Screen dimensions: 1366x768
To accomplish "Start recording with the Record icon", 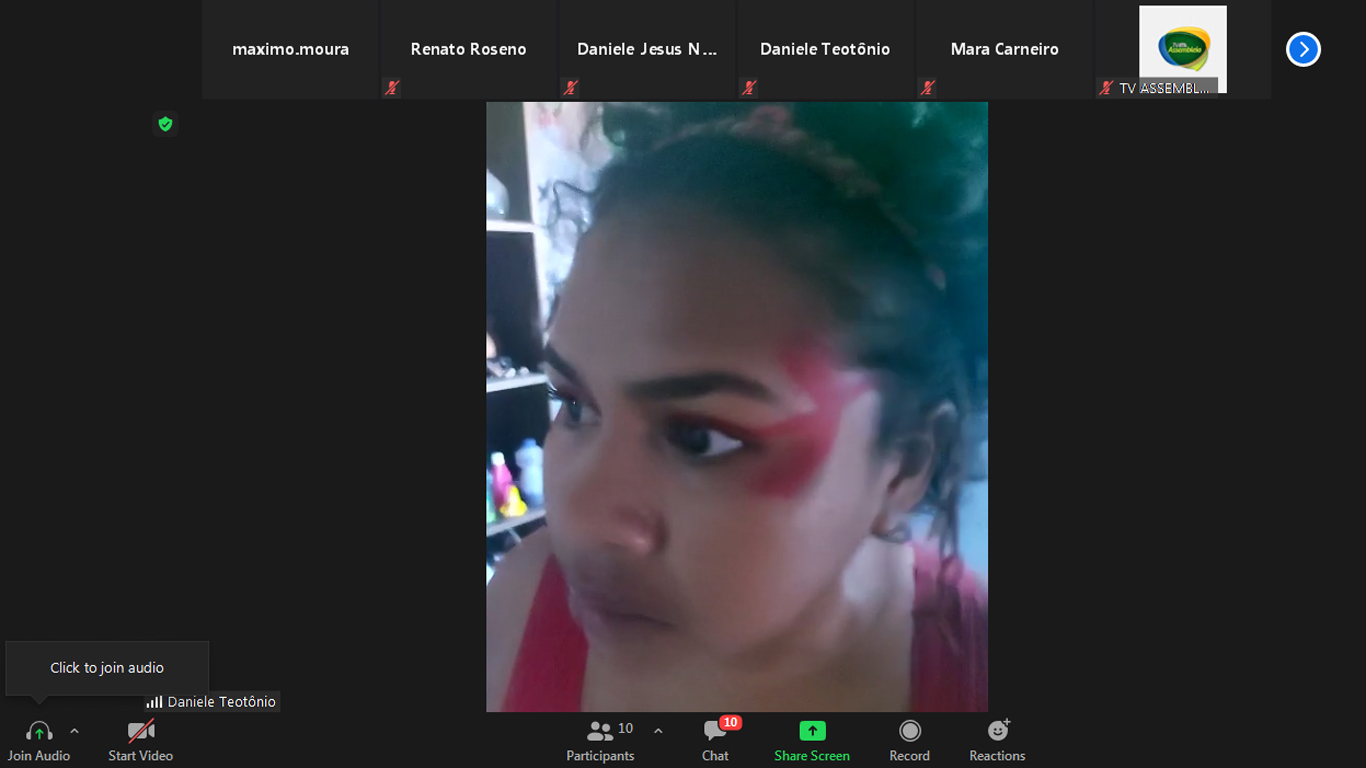I will [x=909, y=731].
